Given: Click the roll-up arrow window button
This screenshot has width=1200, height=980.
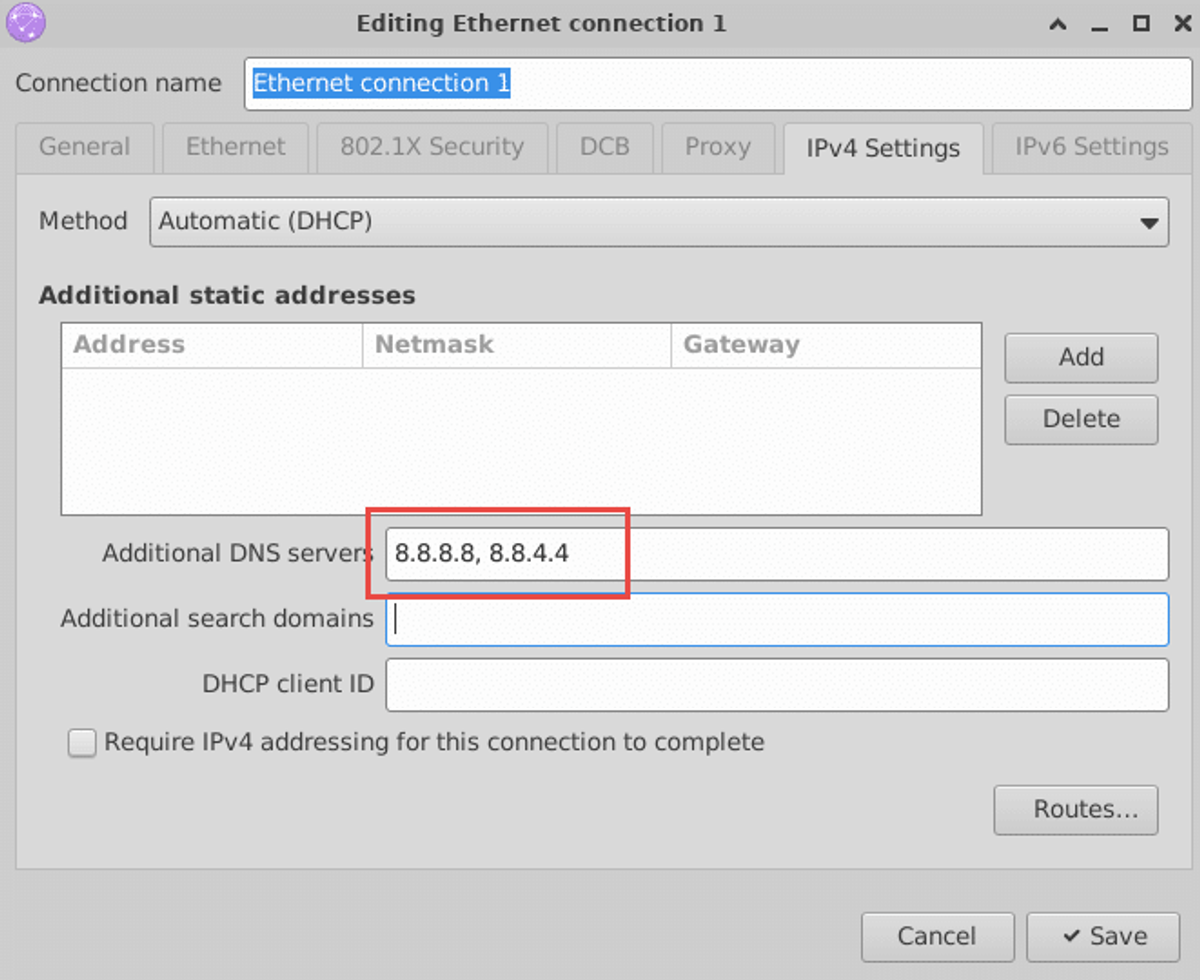Looking at the screenshot, I should tap(1059, 23).
